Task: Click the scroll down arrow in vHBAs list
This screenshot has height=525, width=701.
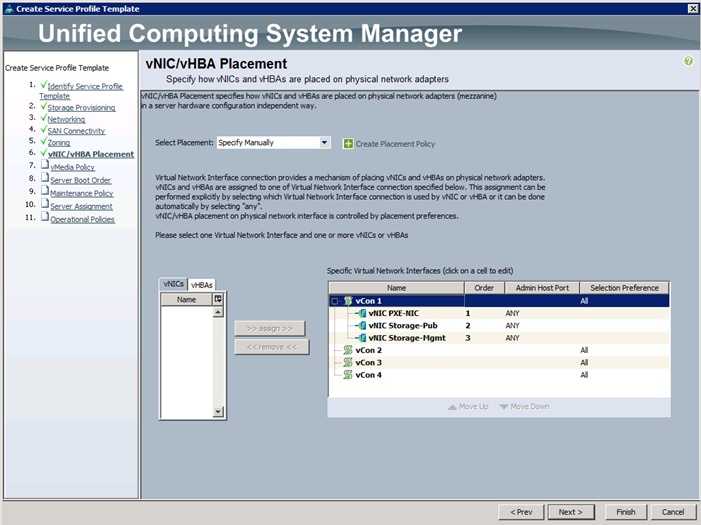Action: point(218,411)
